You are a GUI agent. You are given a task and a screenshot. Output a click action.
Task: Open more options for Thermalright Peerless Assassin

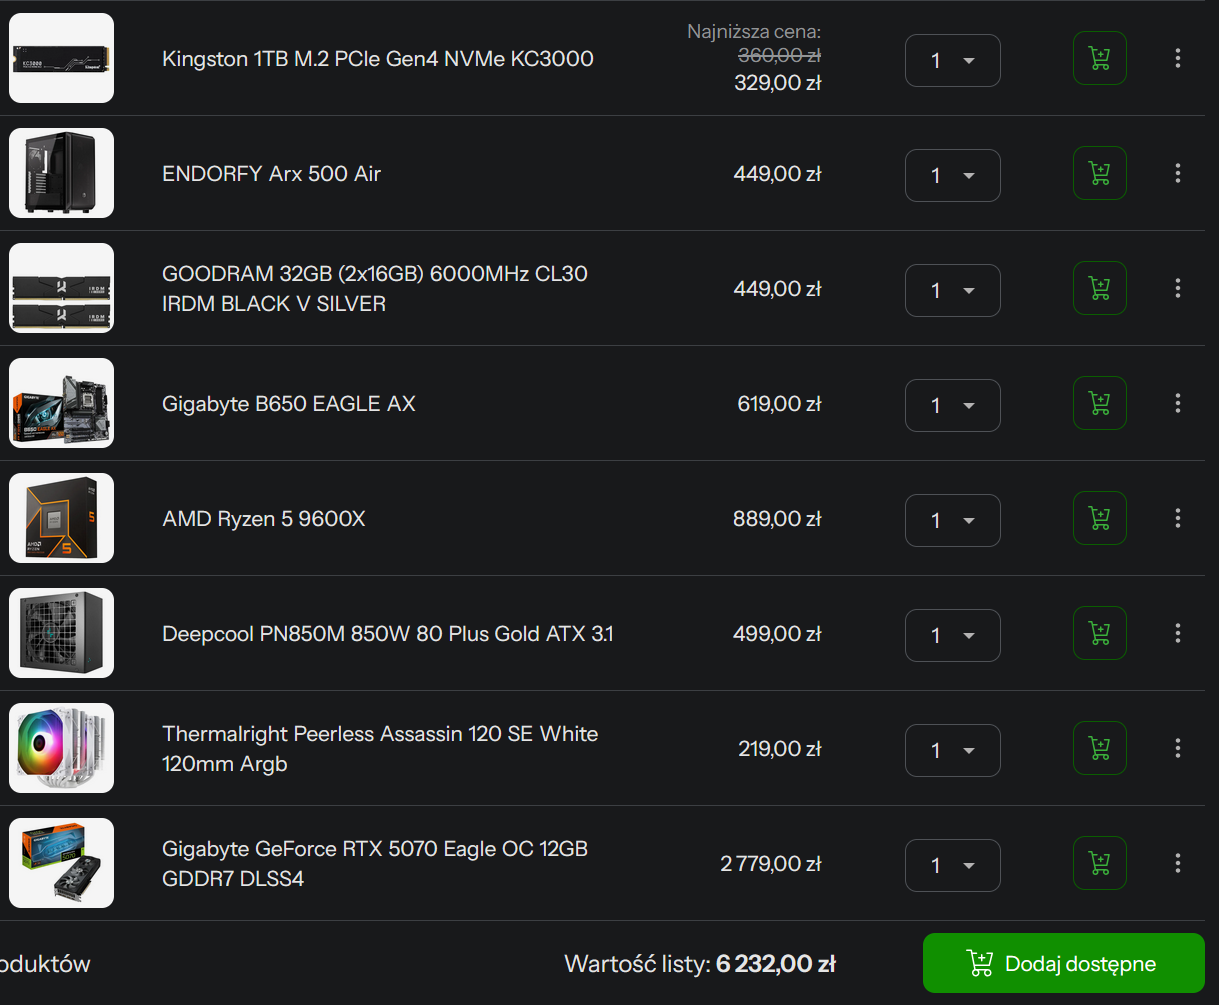(x=1178, y=748)
